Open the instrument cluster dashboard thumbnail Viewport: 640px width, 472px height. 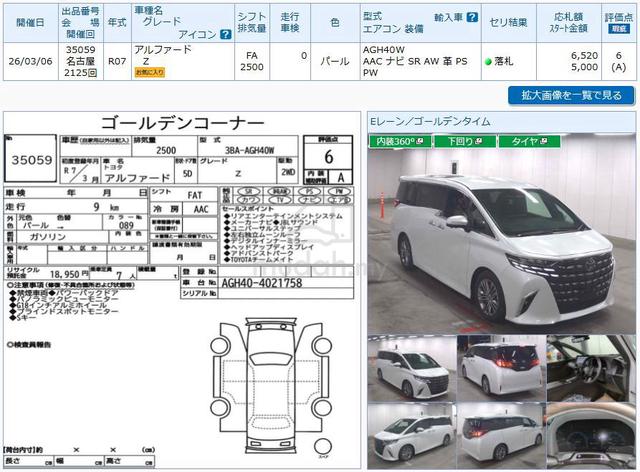[591, 436]
